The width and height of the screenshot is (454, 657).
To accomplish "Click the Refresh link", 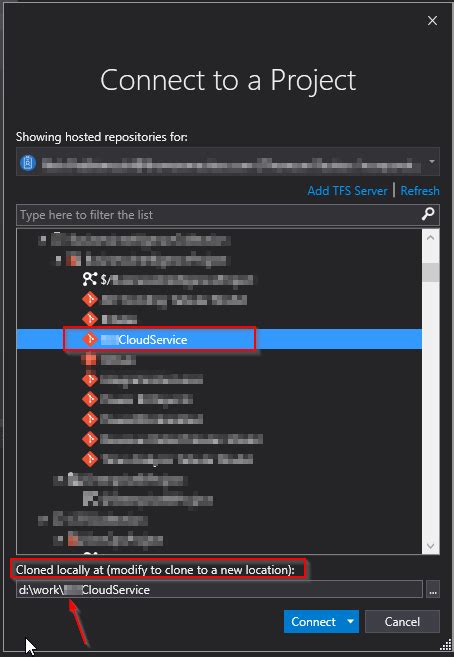I will click(420, 191).
